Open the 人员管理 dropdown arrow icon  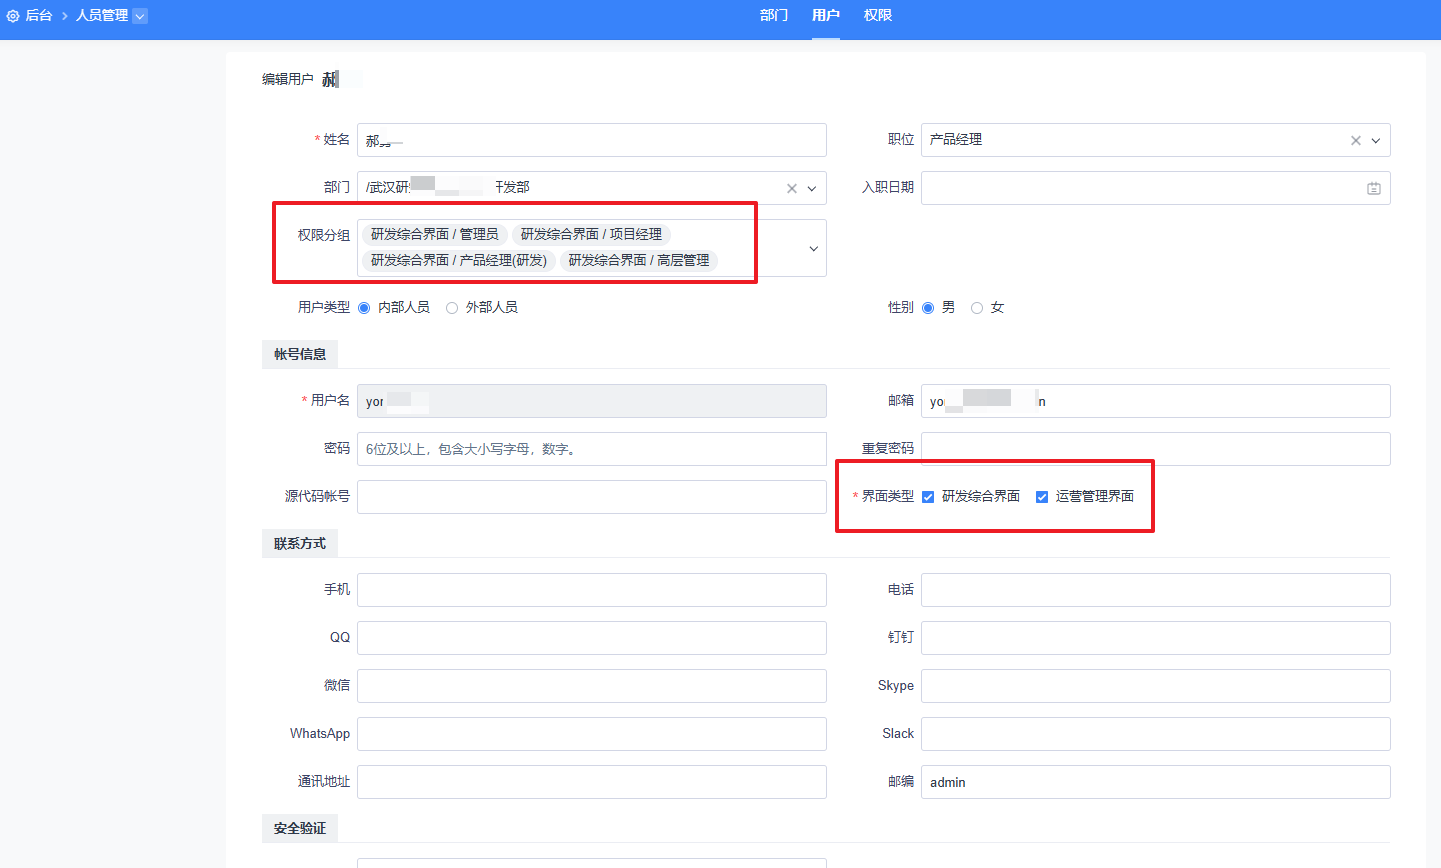[x=140, y=16]
